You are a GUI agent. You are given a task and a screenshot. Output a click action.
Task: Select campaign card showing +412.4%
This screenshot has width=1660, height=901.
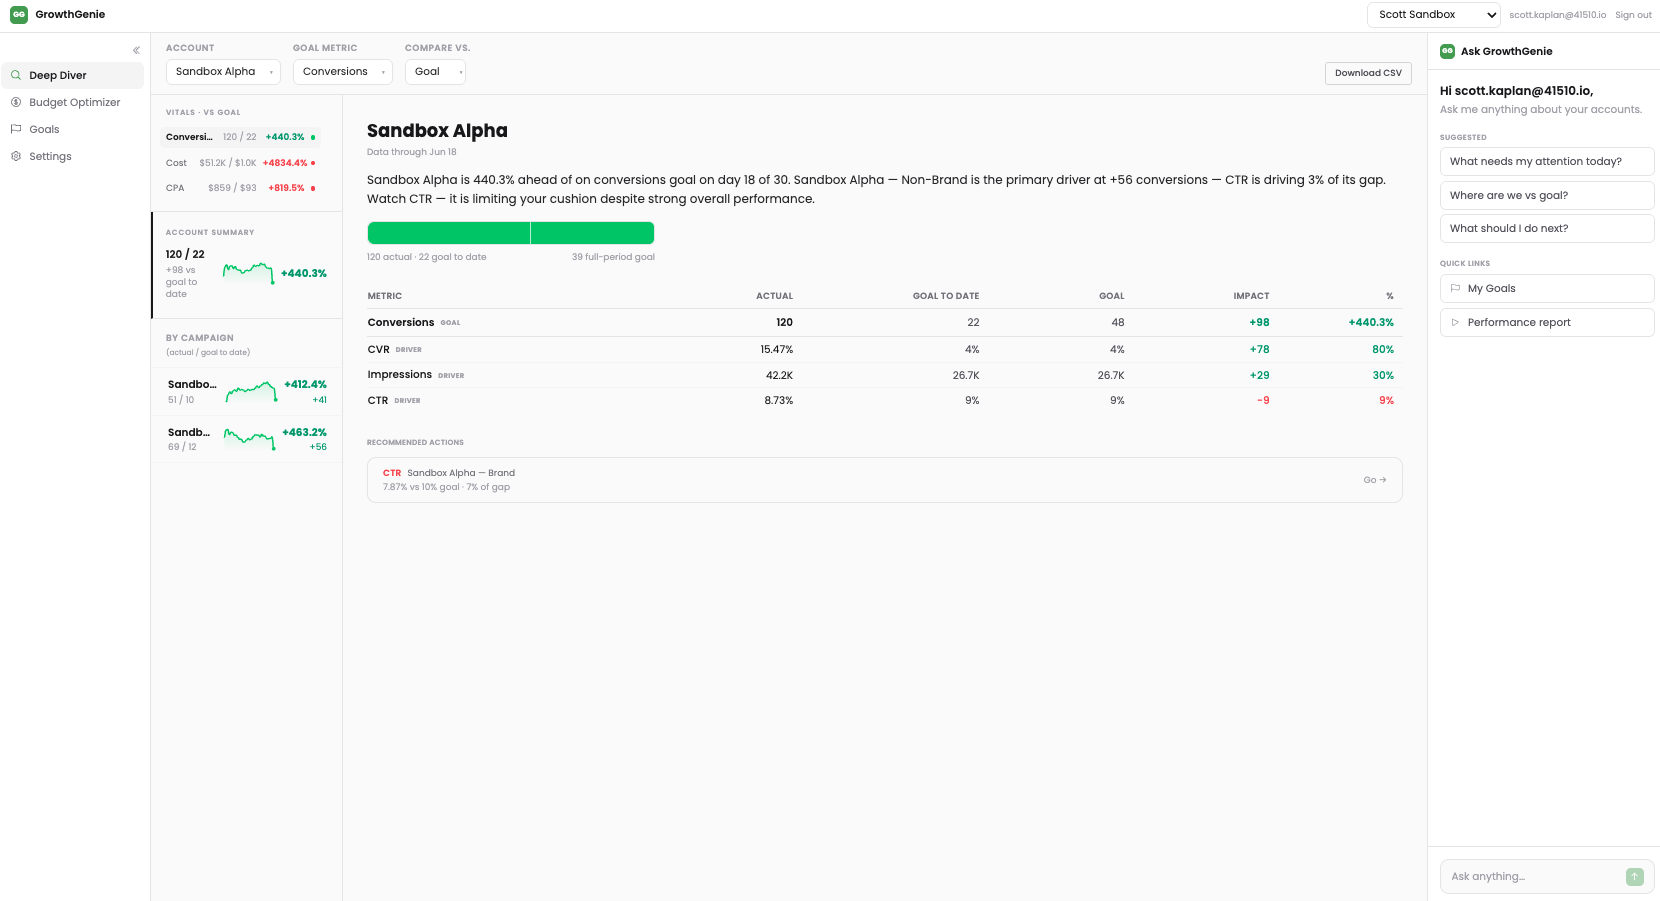pyautogui.click(x=246, y=391)
